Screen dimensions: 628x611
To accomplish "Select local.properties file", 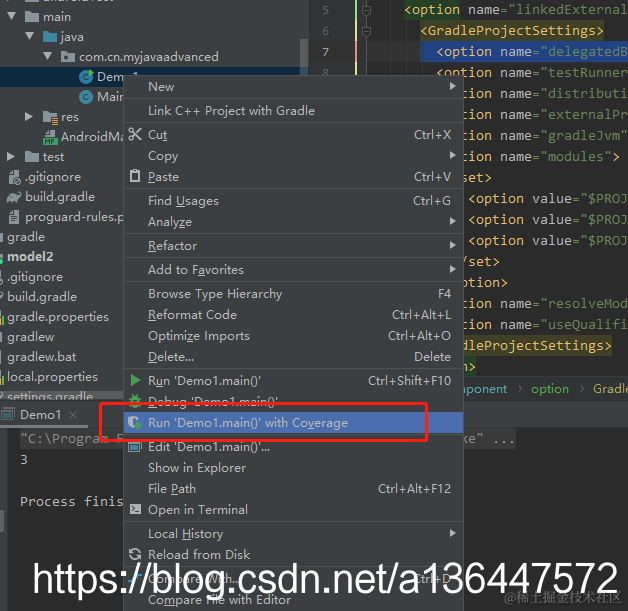I will tap(52, 377).
